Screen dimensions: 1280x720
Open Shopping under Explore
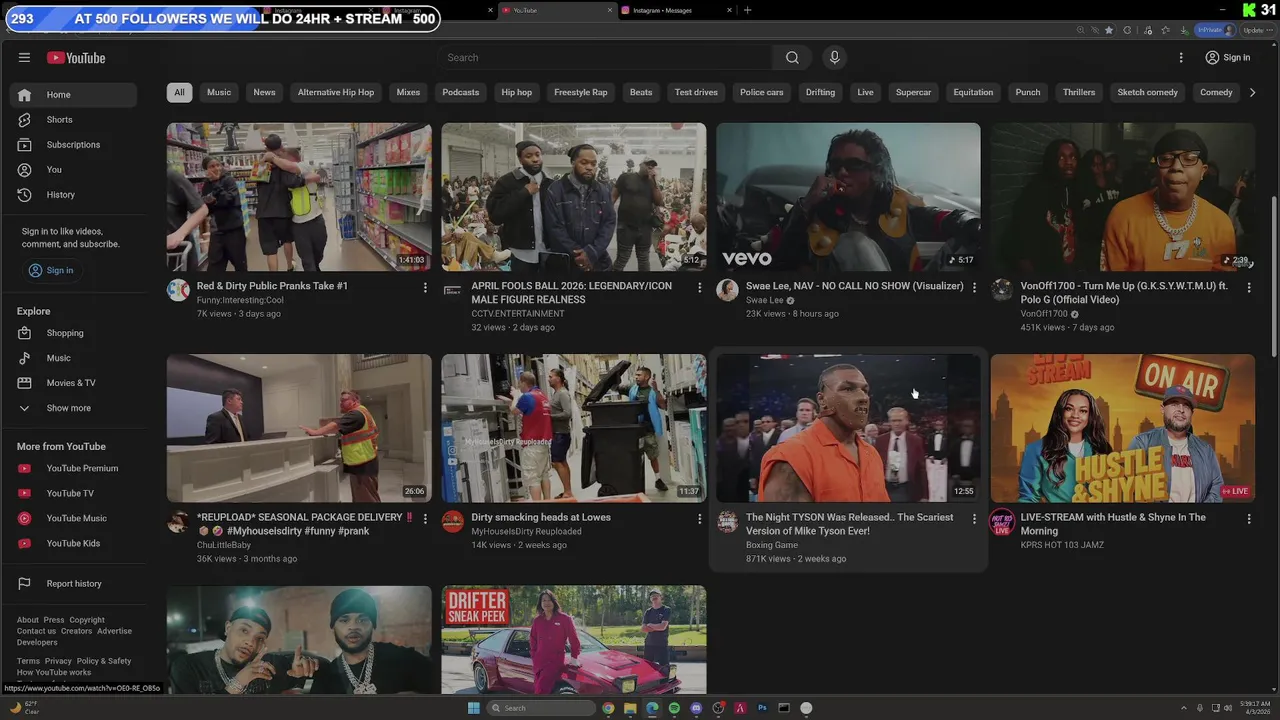click(x=74, y=333)
